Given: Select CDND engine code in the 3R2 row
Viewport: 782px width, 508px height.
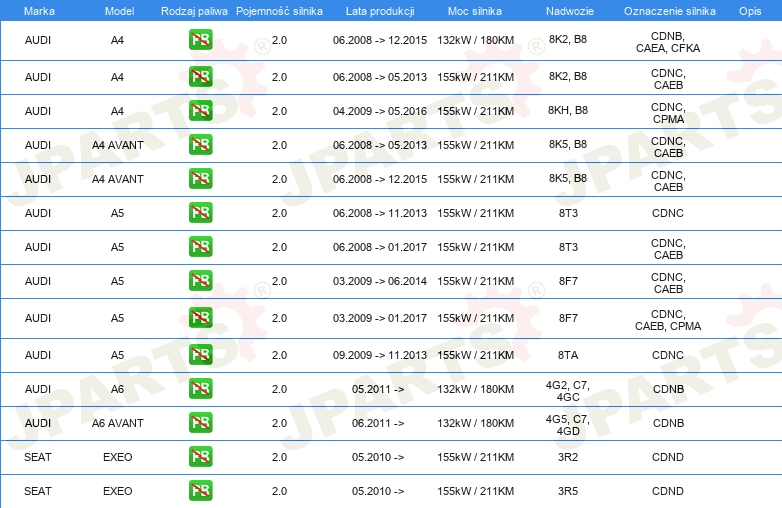Looking at the screenshot, I should pos(668,457).
